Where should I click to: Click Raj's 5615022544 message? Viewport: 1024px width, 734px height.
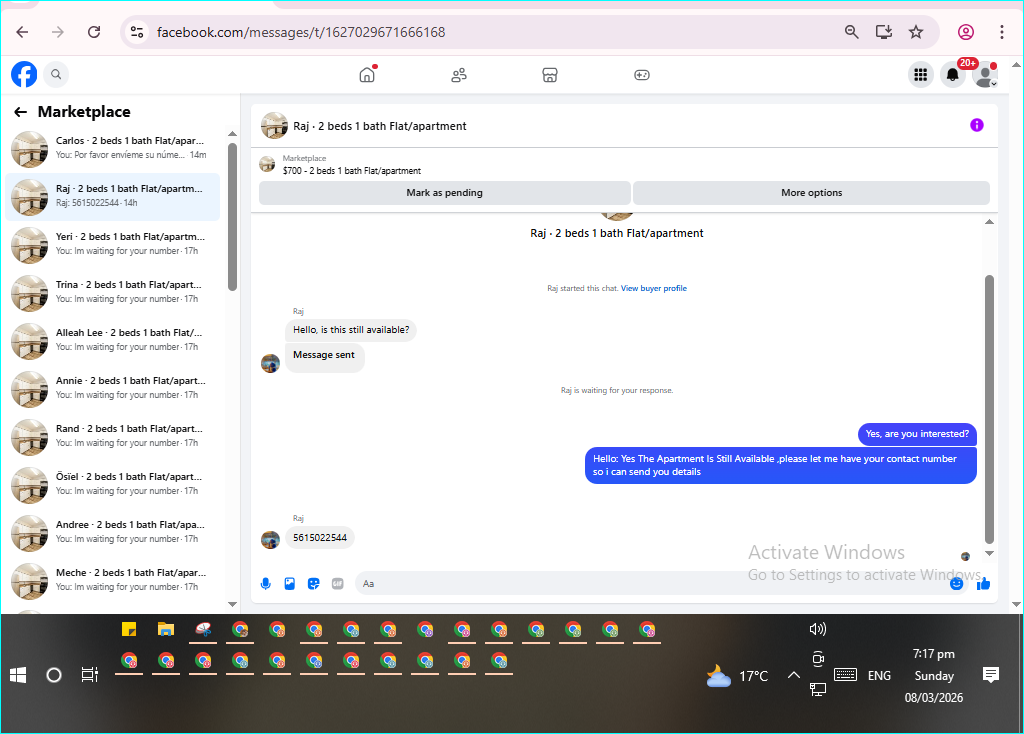coord(320,538)
